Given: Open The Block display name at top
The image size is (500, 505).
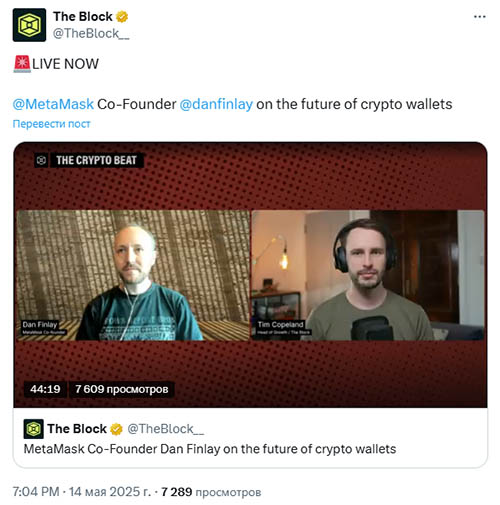Looking at the screenshot, I should point(83,17).
